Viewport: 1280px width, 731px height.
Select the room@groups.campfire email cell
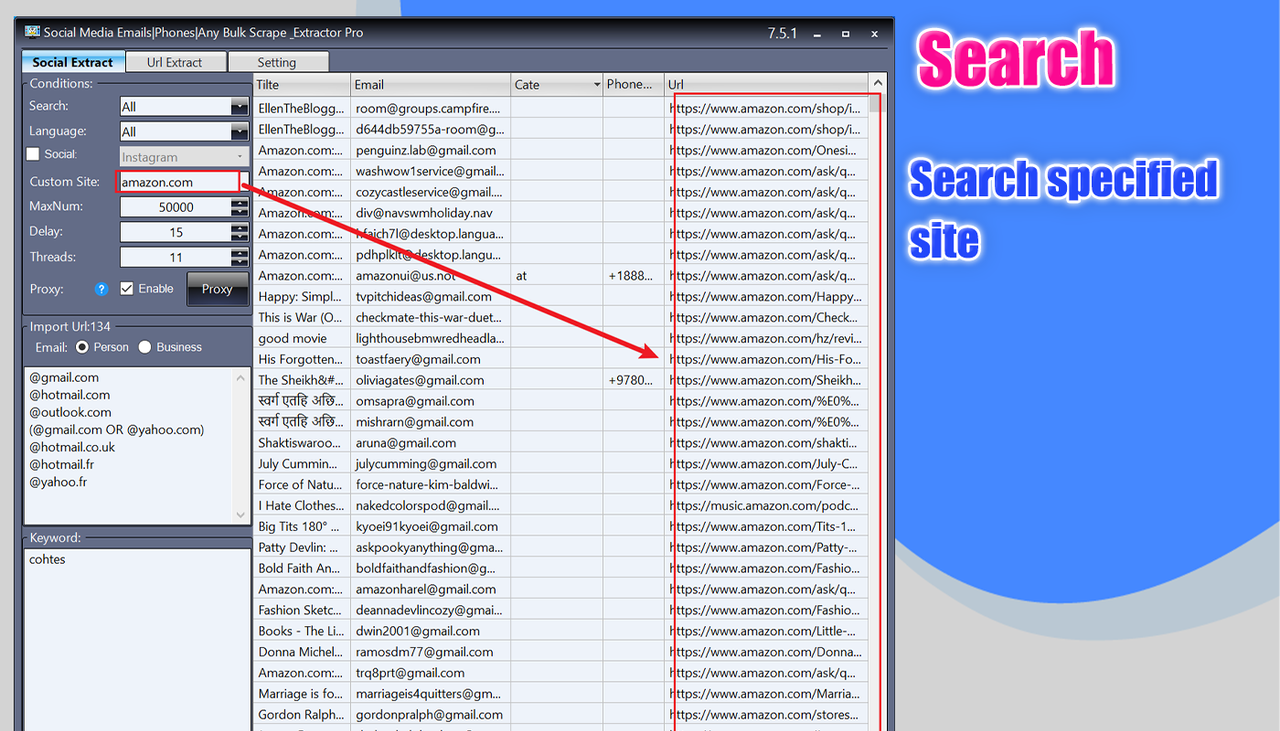click(431, 108)
